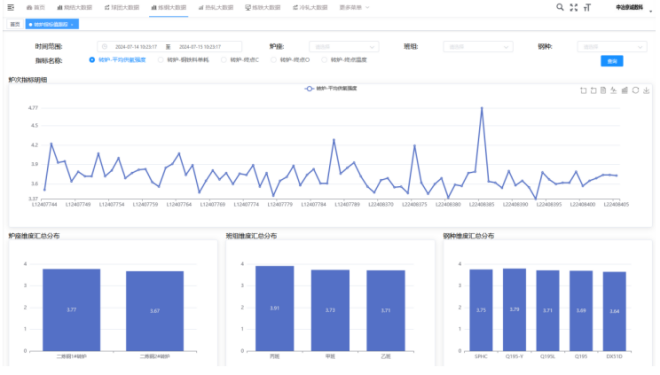Viewport: 660px width, 375px height.
Task: Open the 更多菜单 top menu
Action: pyautogui.click(x=354, y=8)
